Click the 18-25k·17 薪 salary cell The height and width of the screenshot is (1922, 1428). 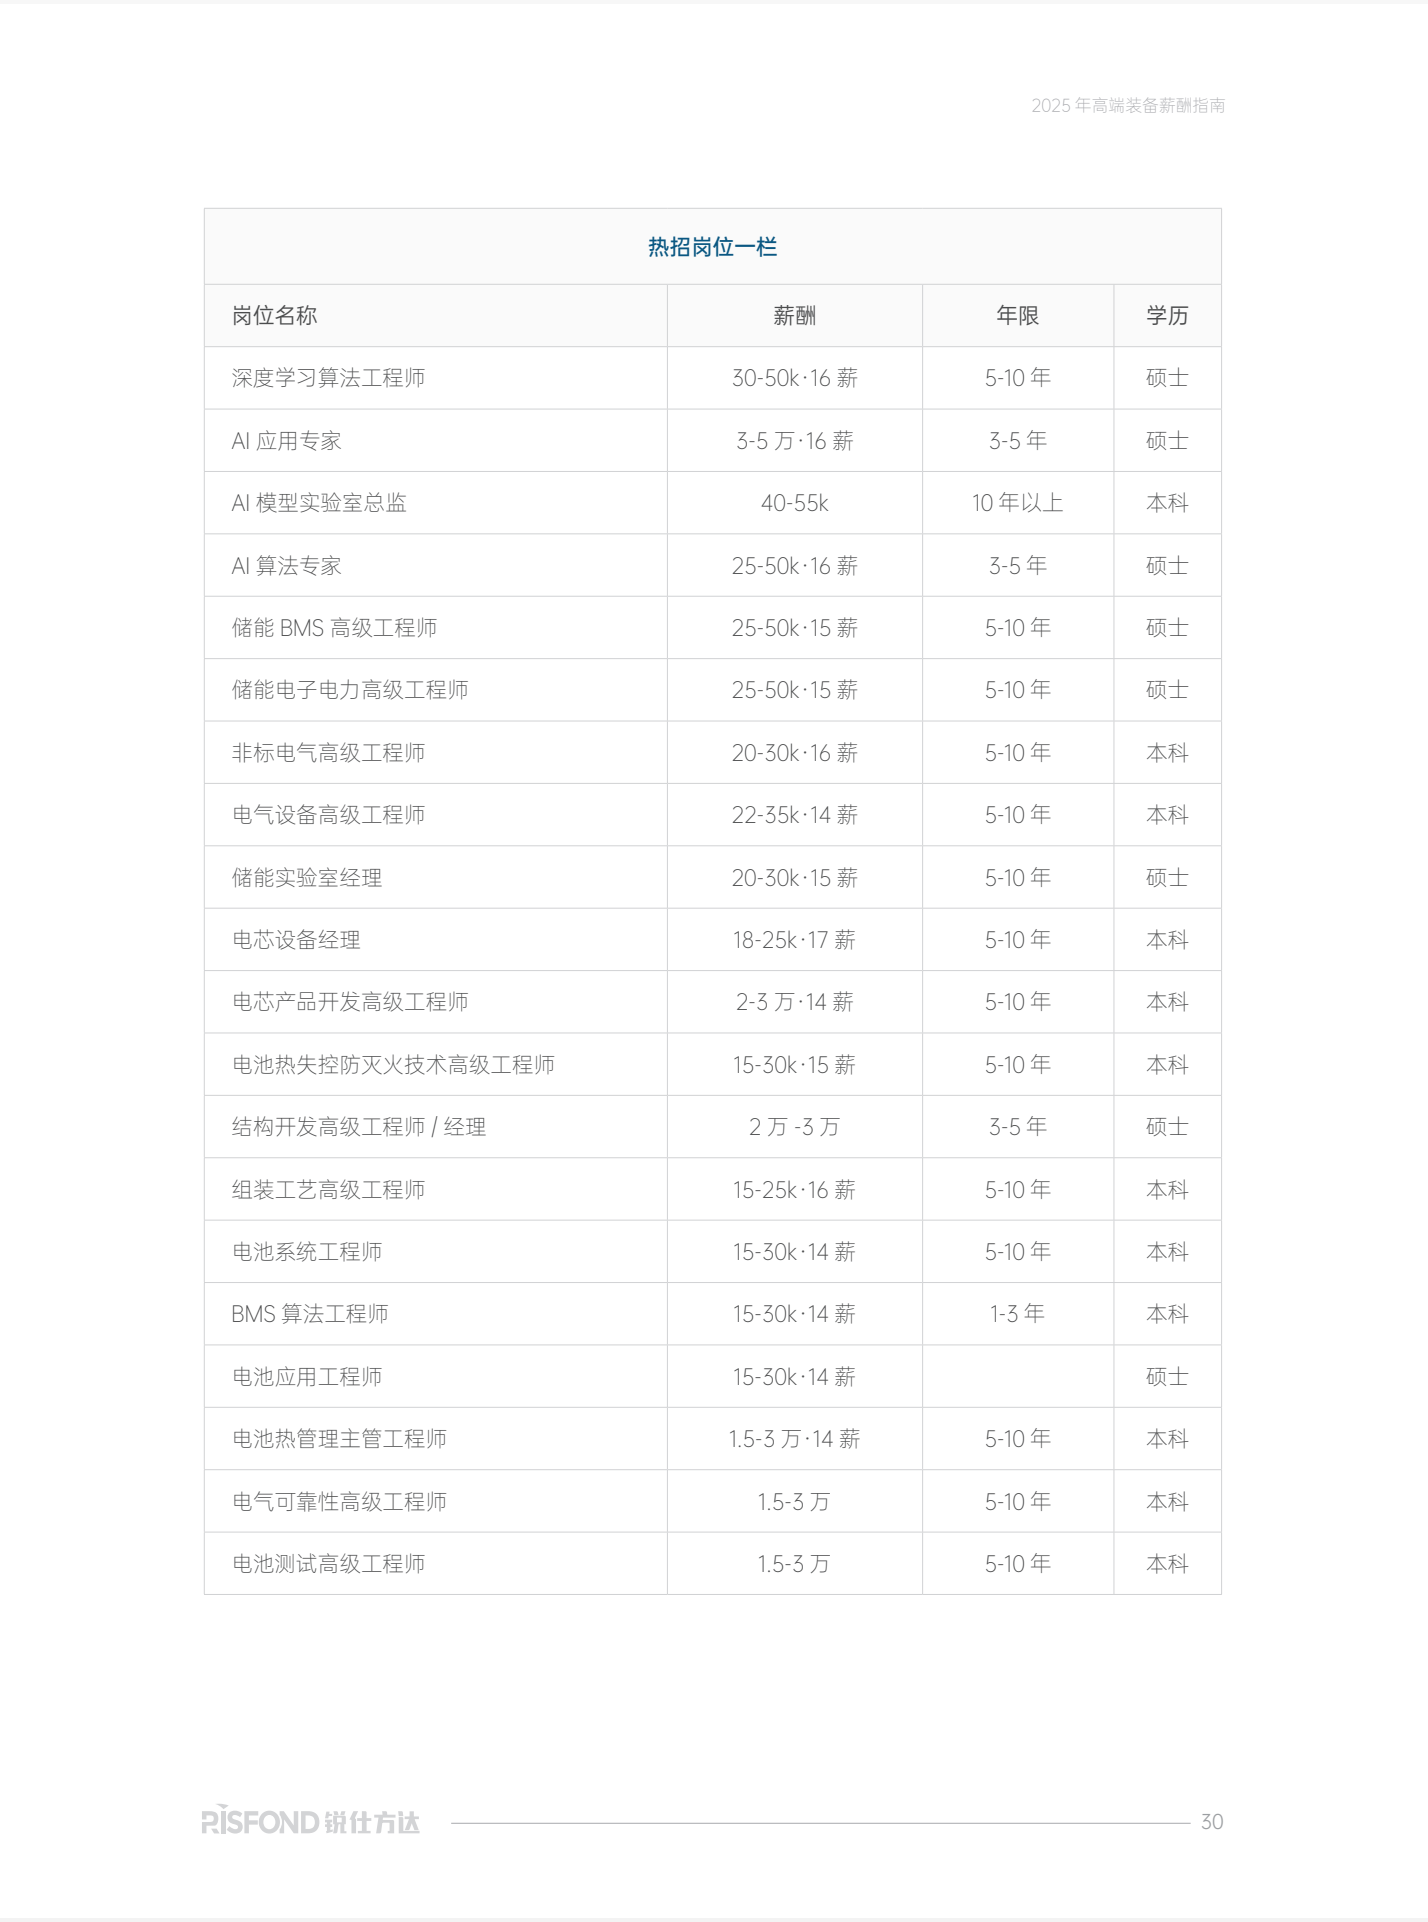click(794, 940)
